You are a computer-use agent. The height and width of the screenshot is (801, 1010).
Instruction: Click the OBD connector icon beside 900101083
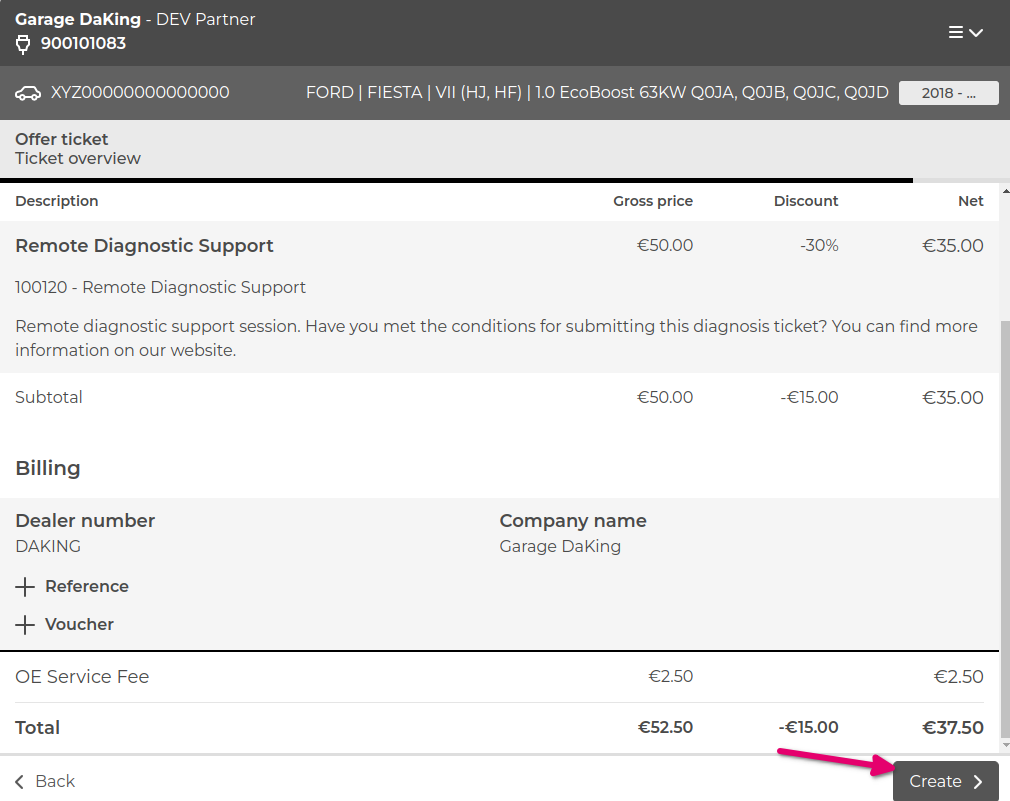coord(21,44)
